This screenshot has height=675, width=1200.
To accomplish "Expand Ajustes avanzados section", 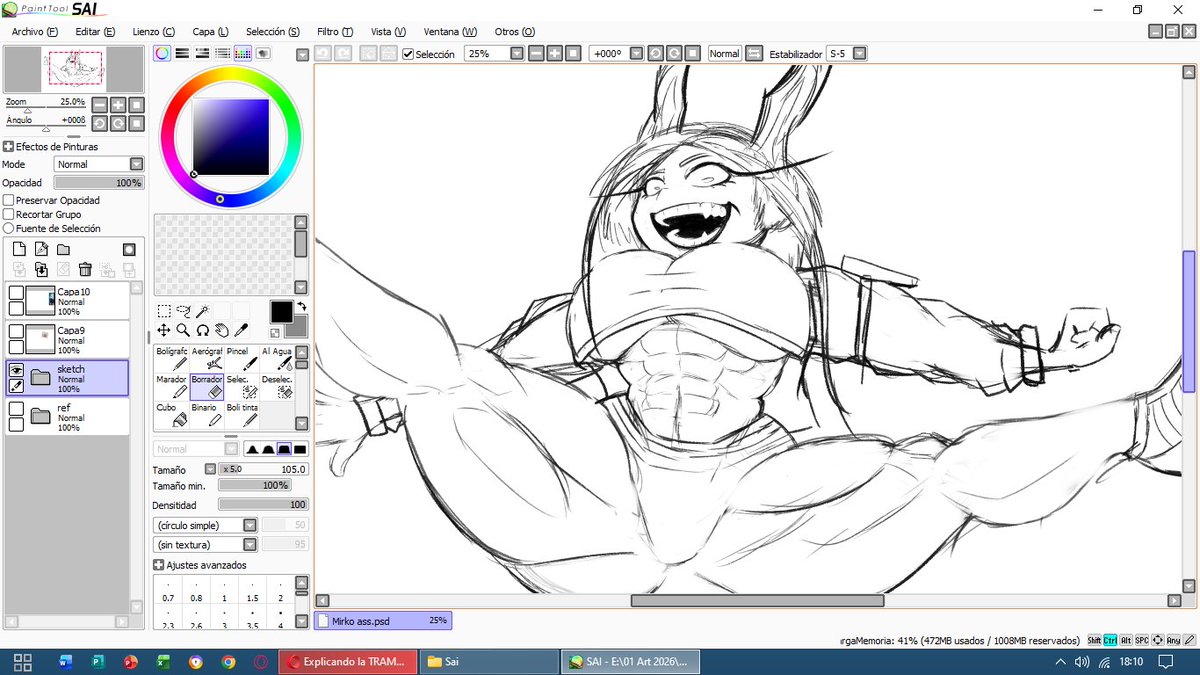I will click(158, 565).
